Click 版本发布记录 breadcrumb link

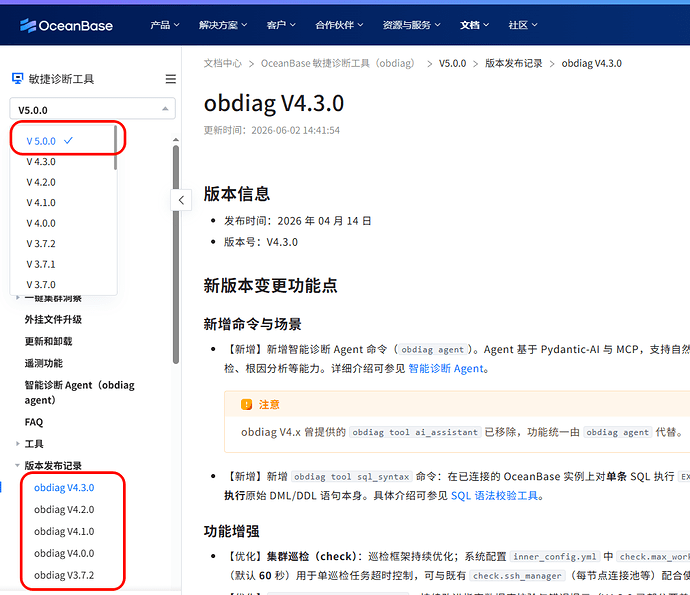point(514,63)
